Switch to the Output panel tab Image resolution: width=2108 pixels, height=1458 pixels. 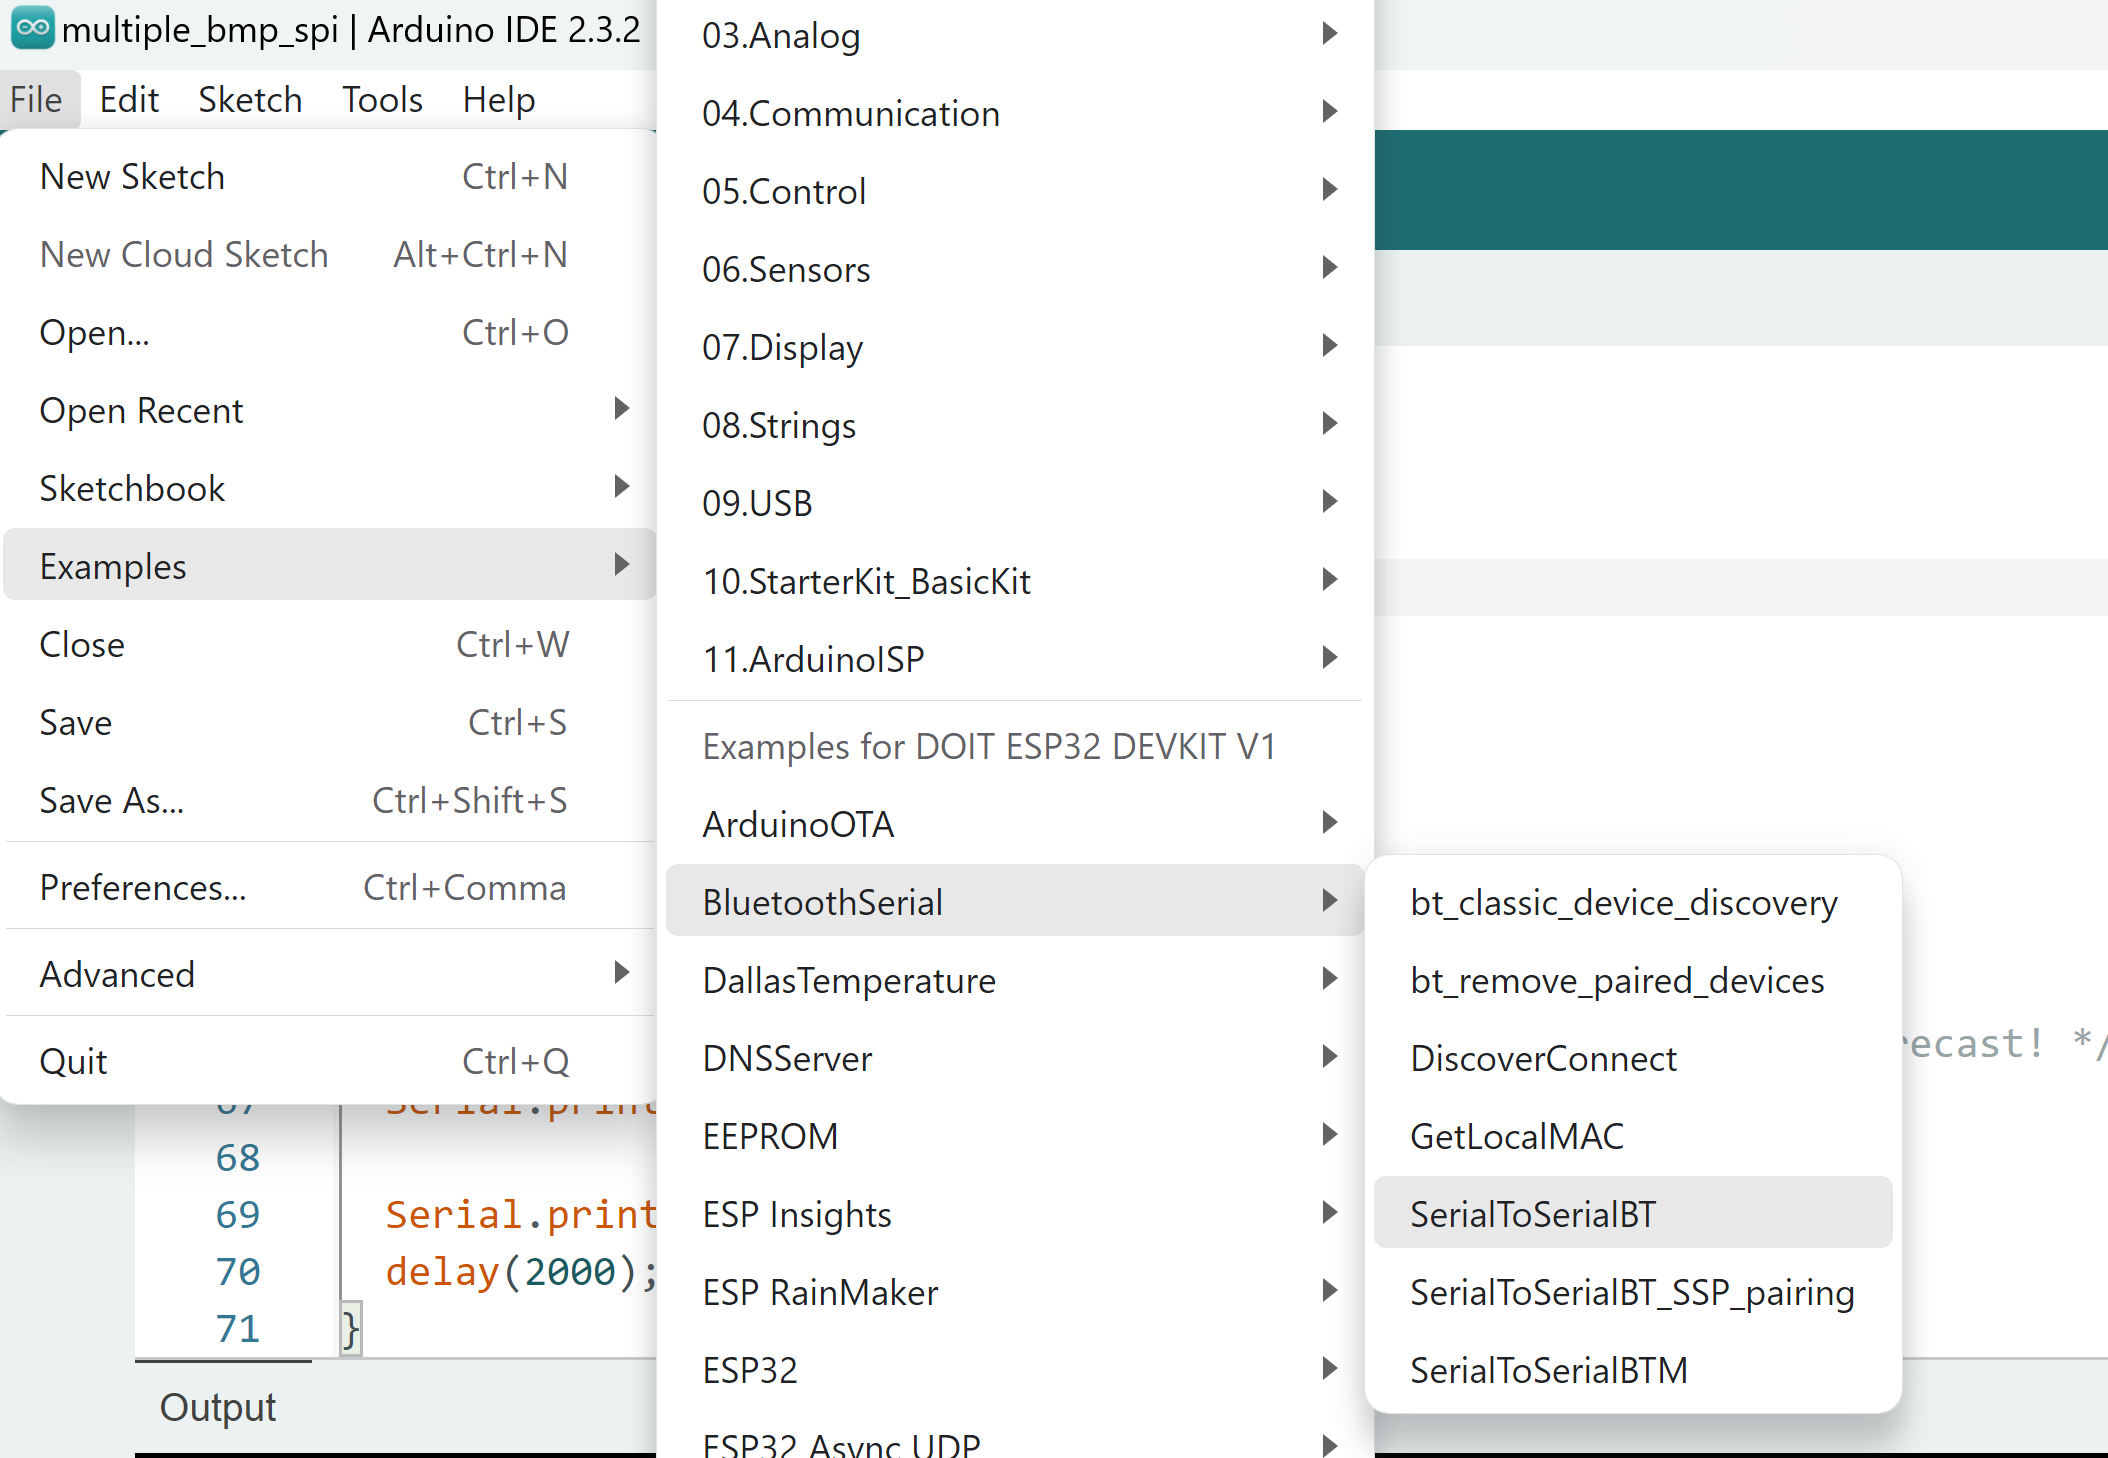[x=218, y=1408]
